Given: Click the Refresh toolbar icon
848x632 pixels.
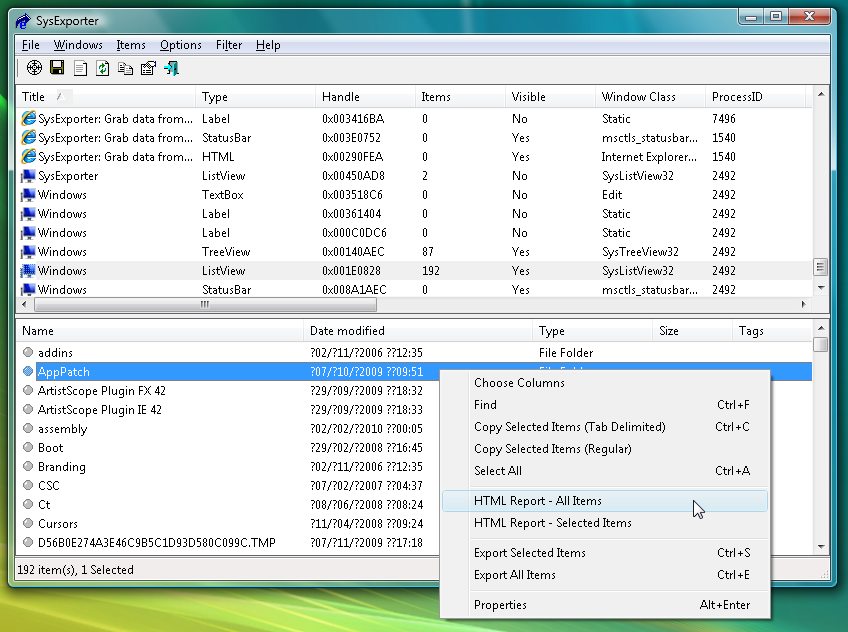Looking at the screenshot, I should tap(102, 68).
